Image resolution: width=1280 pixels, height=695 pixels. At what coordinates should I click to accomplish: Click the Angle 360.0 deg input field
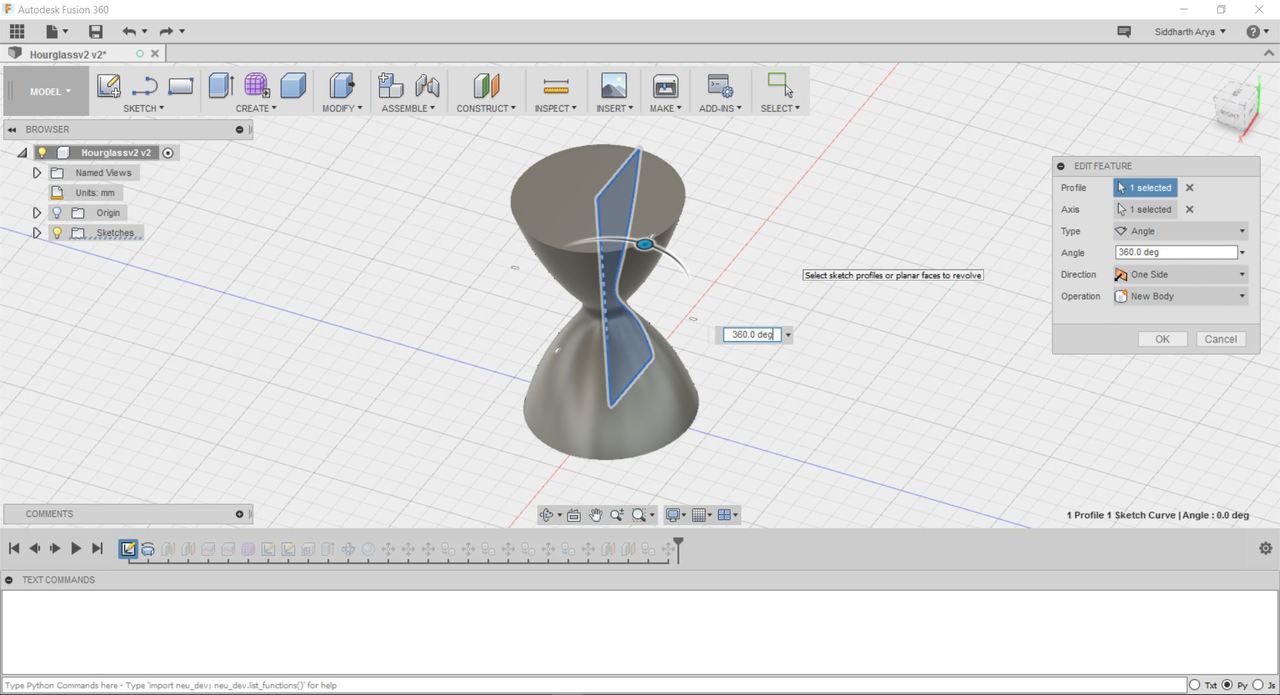click(x=1176, y=253)
